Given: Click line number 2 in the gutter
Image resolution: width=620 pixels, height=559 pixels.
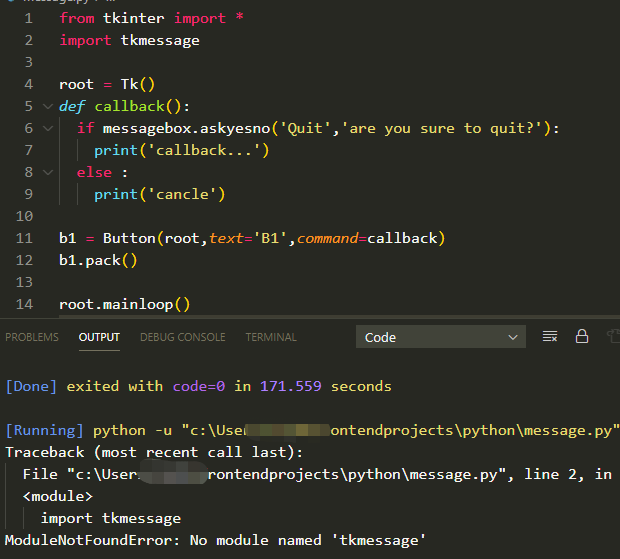Looking at the screenshot, I should (x=28, y=40).
